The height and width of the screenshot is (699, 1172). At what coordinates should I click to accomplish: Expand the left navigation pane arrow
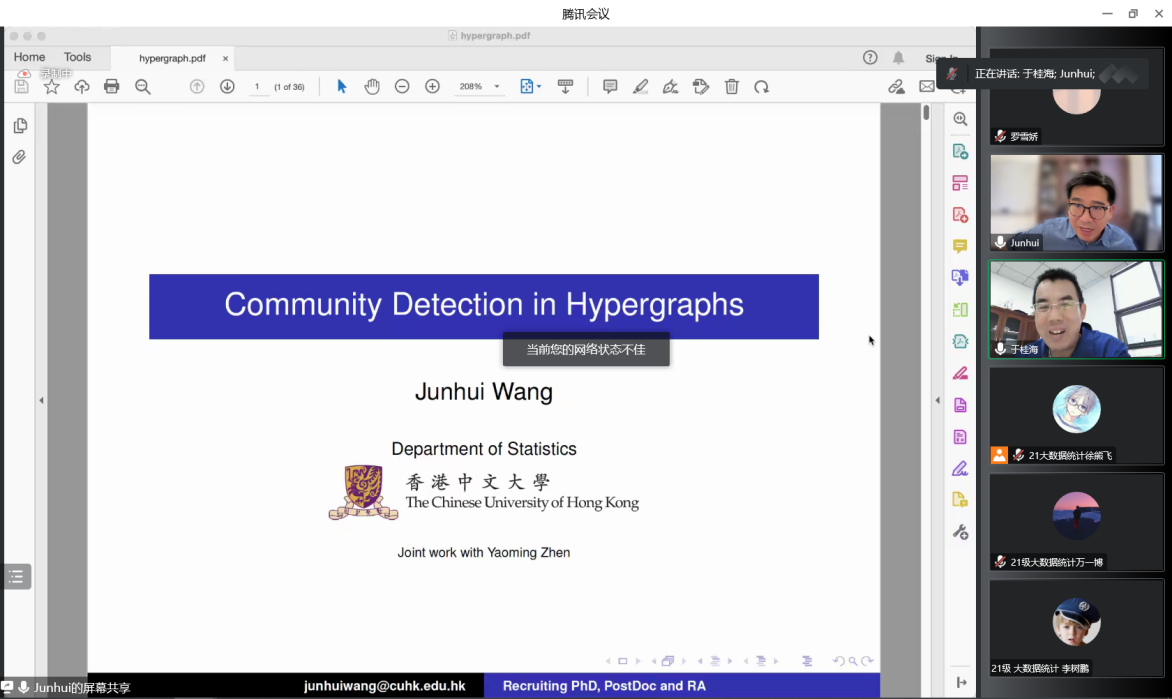pyautogui.click(x=41, y=400)
